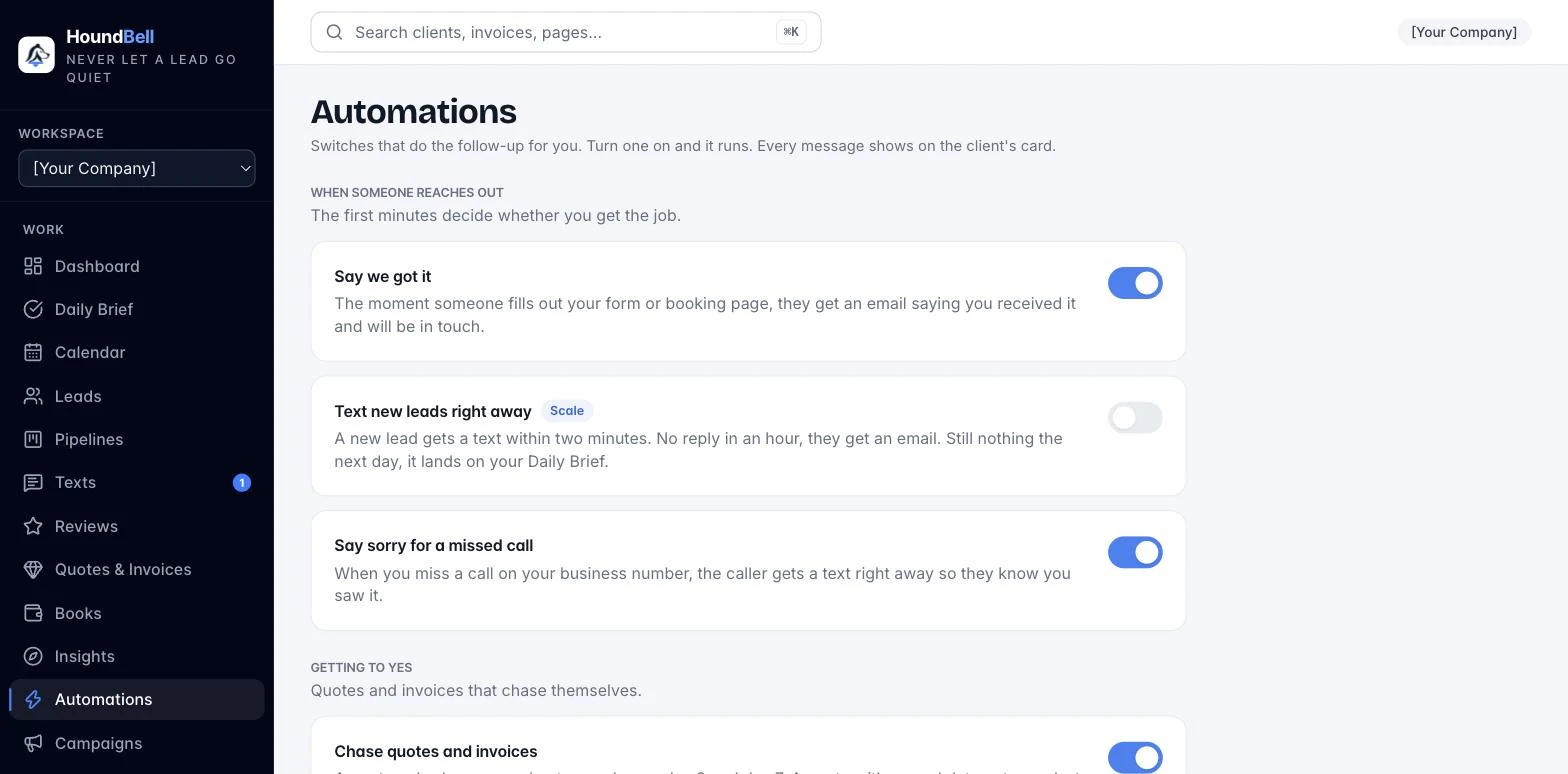
Task: Click the [Your Company] pill at top right
Action: (x=1464, y=32)
